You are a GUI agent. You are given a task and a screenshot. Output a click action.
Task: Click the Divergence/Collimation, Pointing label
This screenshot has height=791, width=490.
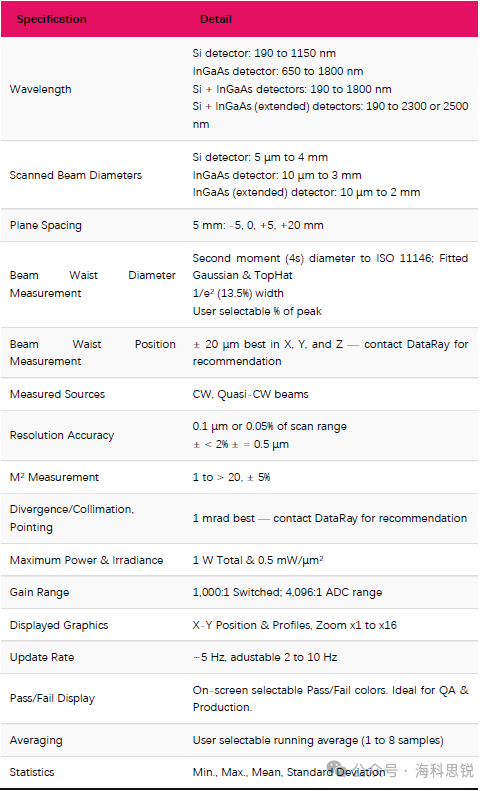[x=72, y=518]
